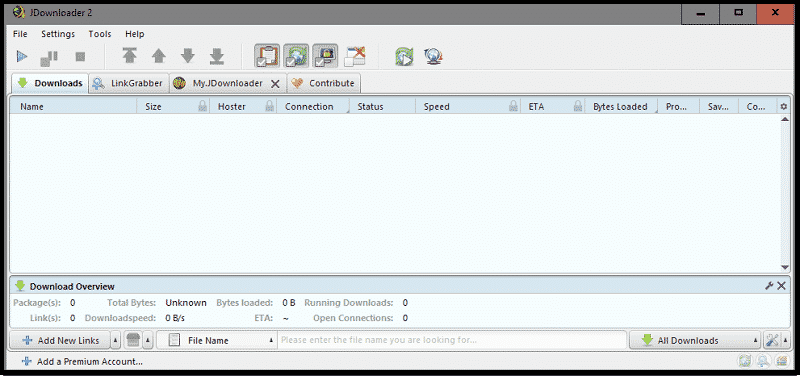Viewport: 800px width, 376px height.
Task: Sort by Sav... column header
Action: [719, 107]
